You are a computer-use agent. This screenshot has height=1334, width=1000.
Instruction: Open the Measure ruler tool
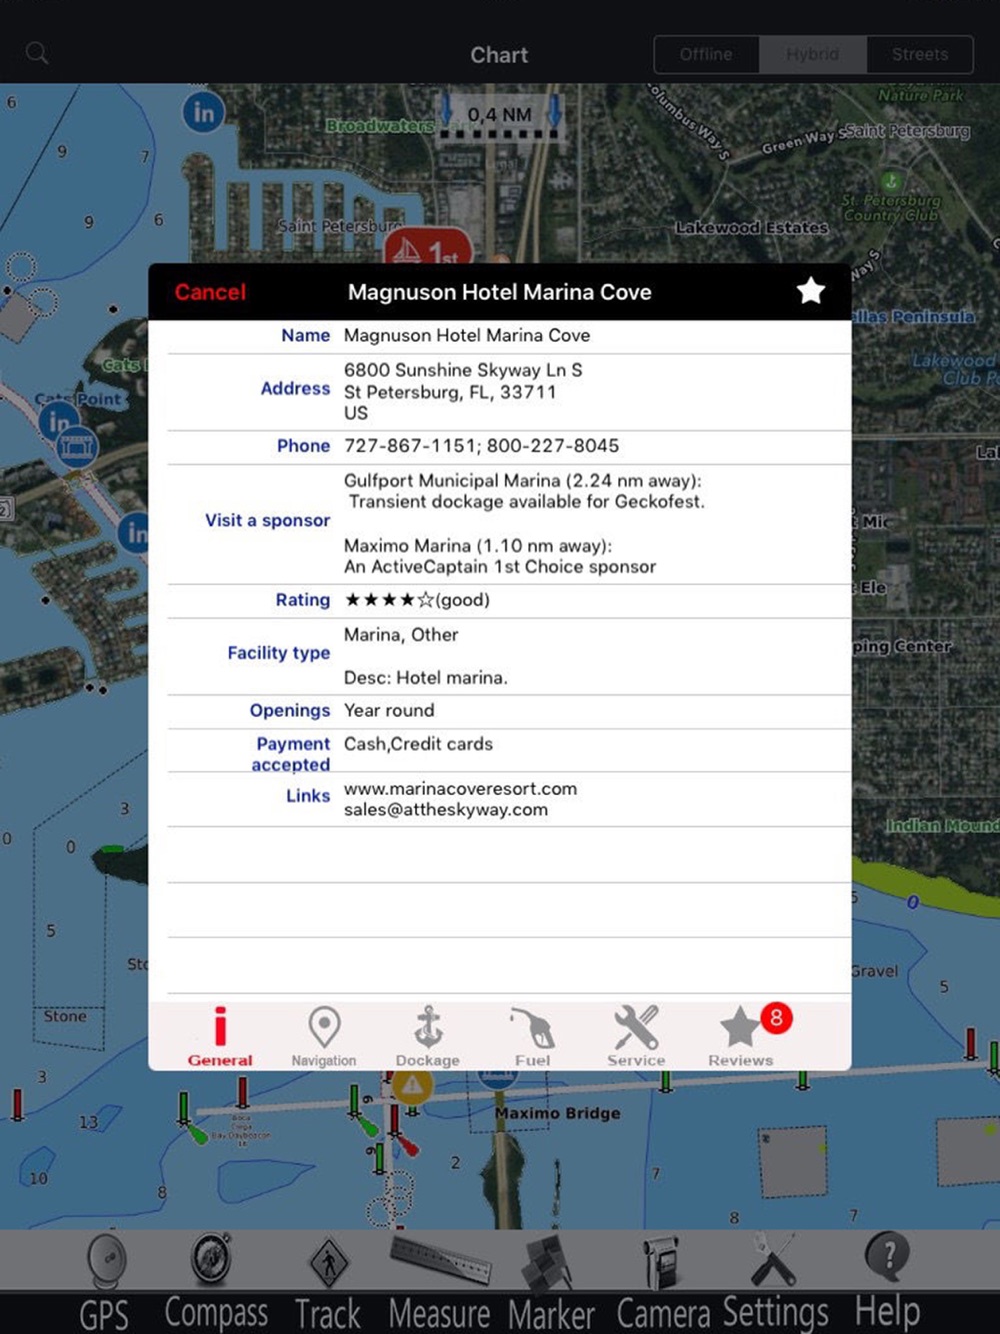coord(439,1284)
